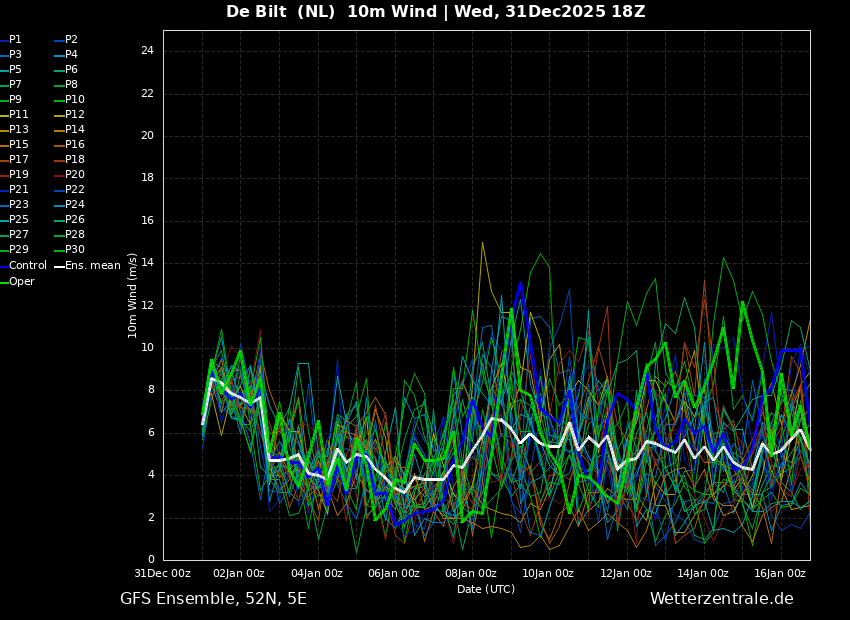Click the P26 legend label
850x620 pixels.
(70, 219)
